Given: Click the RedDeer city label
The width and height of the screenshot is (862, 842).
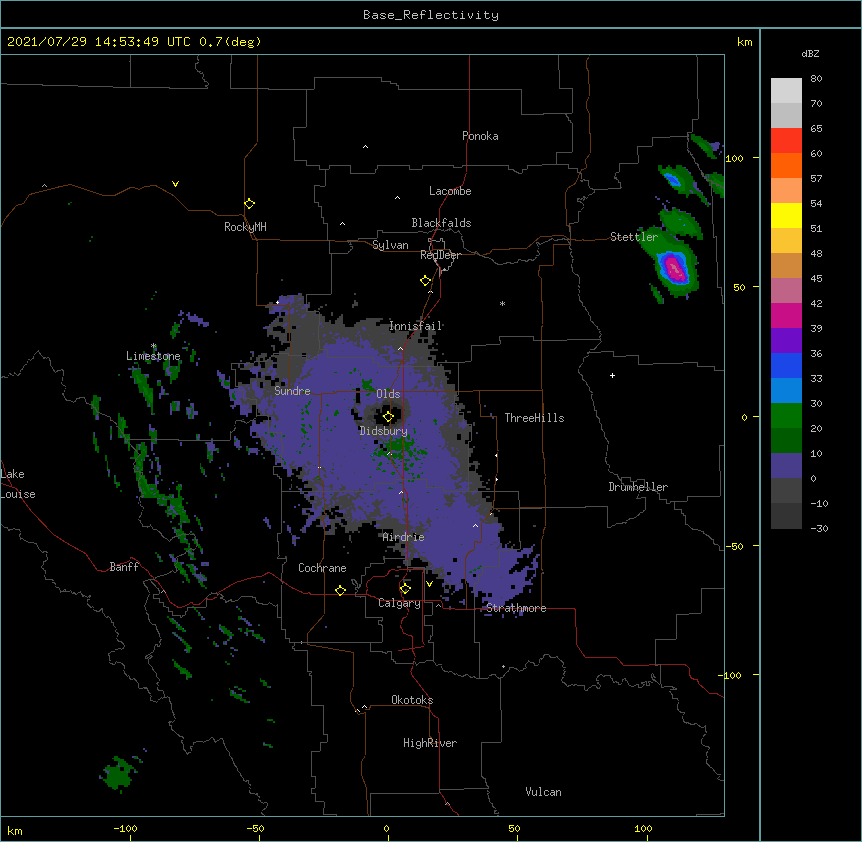Looking at the screenshot, I should coord(440,255).
